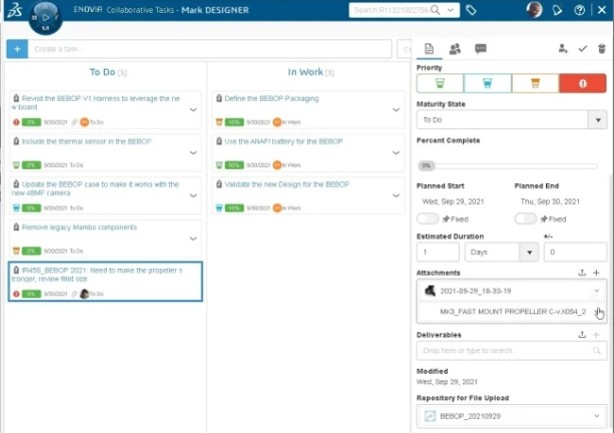Open task Update the BEBOP case
614x433 pixels.
pos(96,188)
